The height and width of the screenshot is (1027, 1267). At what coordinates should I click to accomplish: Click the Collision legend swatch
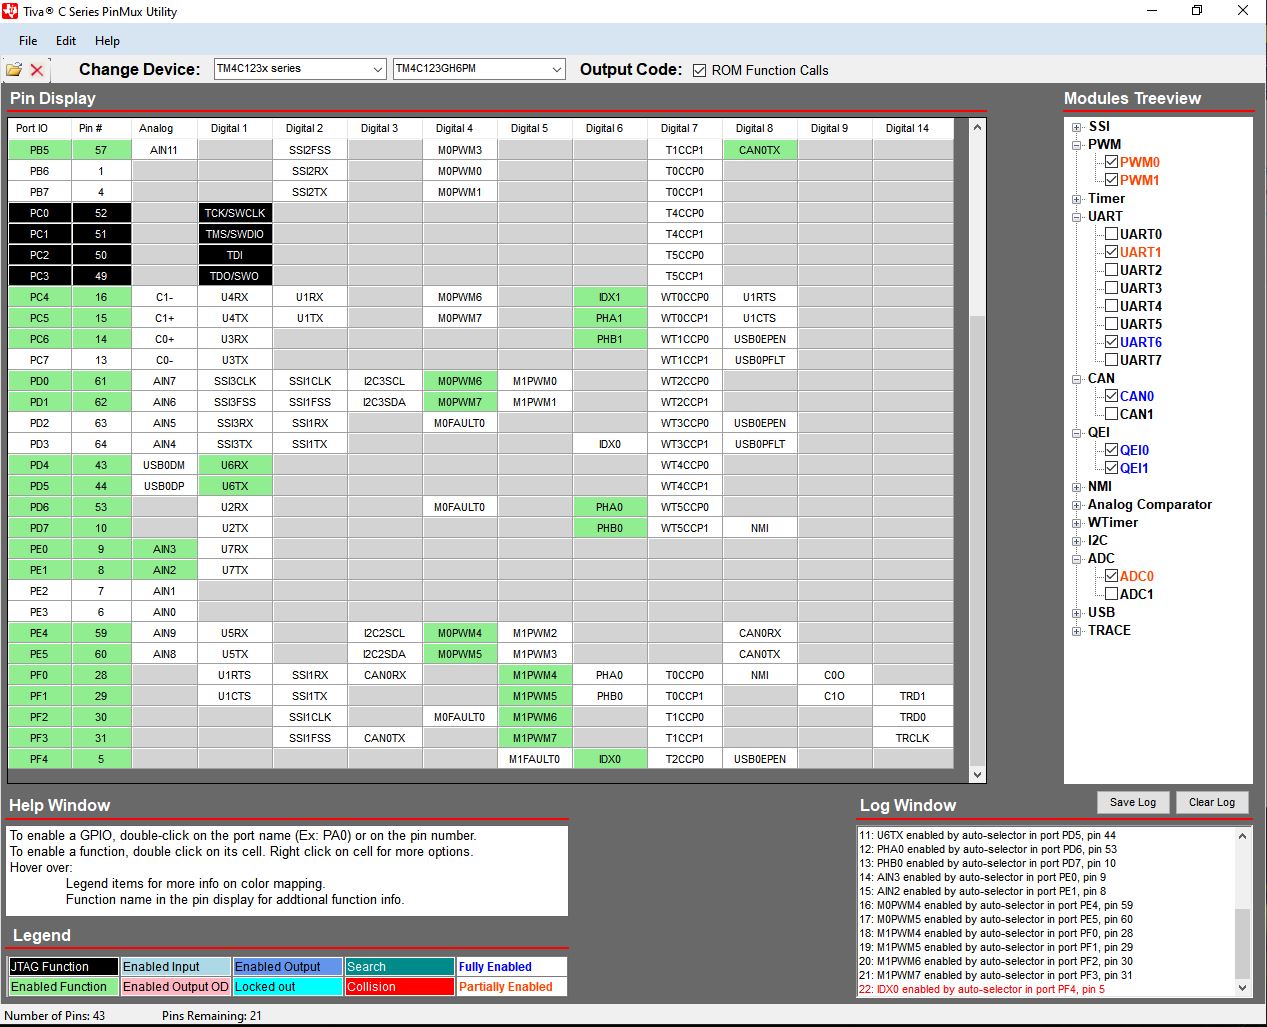point(399,987)
